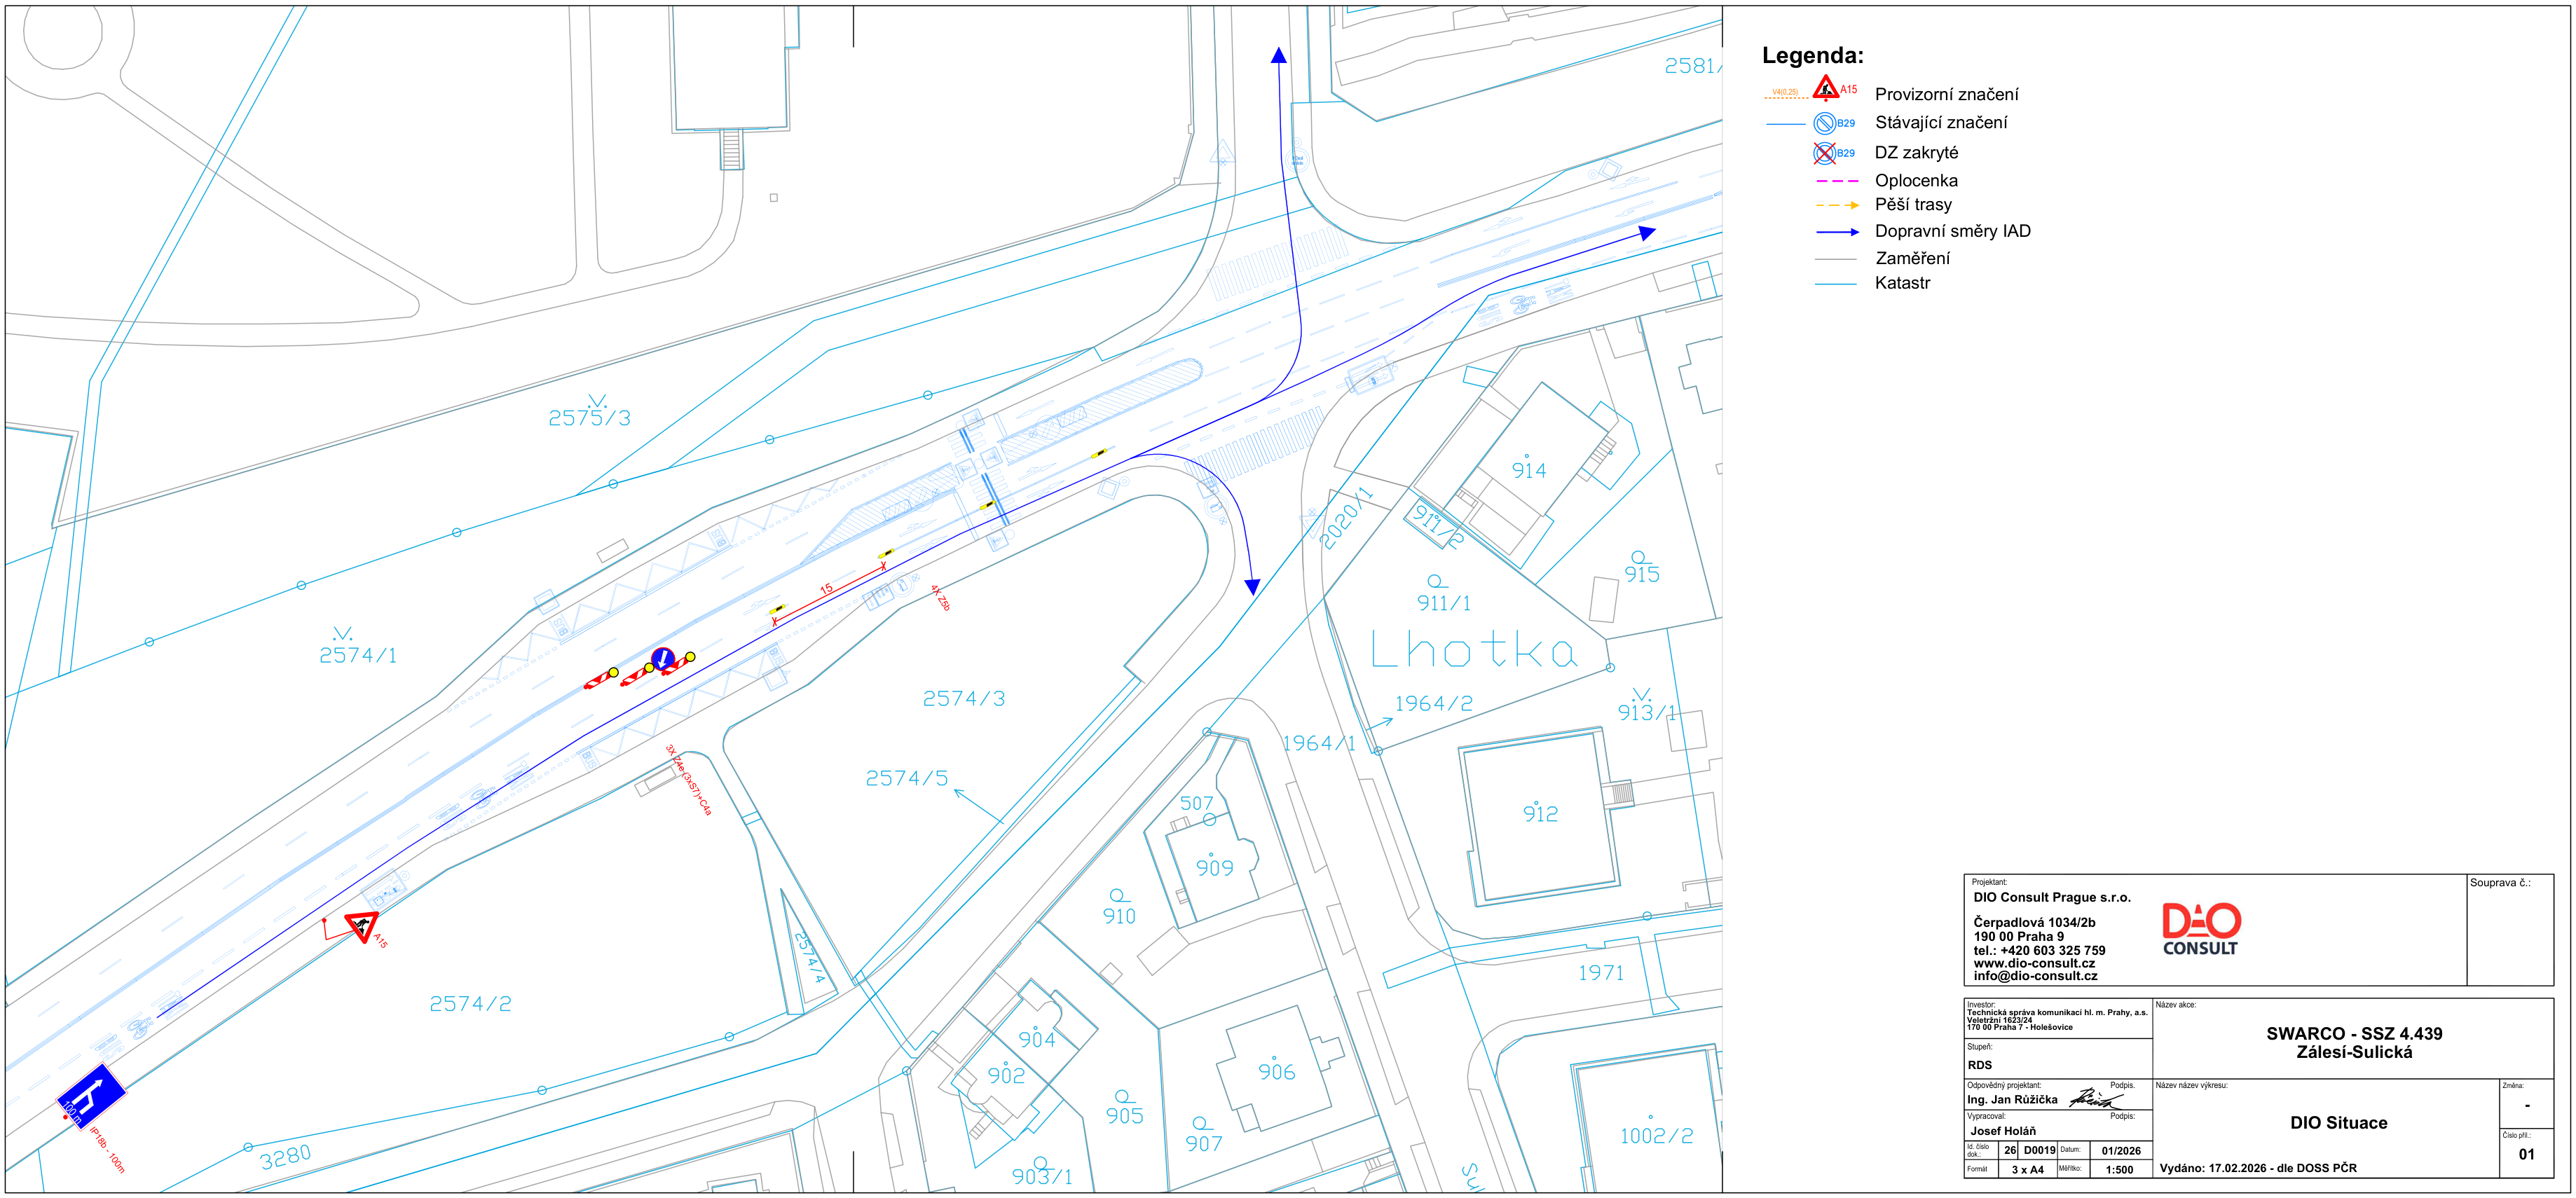Screen dimensions: 2576x1198
Task: Click the blue B29 sign beside Stávající značení
Action: click(1824, 123)
